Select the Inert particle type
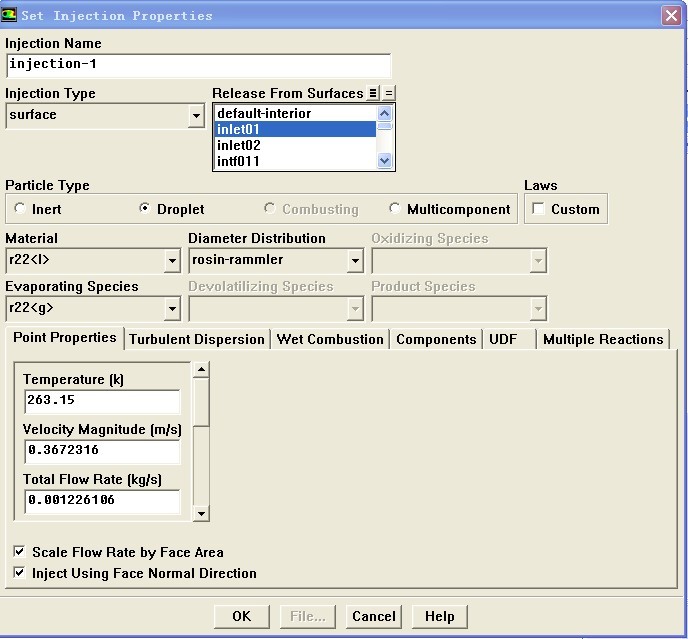The image size is (688, 639). coord(20,209)
